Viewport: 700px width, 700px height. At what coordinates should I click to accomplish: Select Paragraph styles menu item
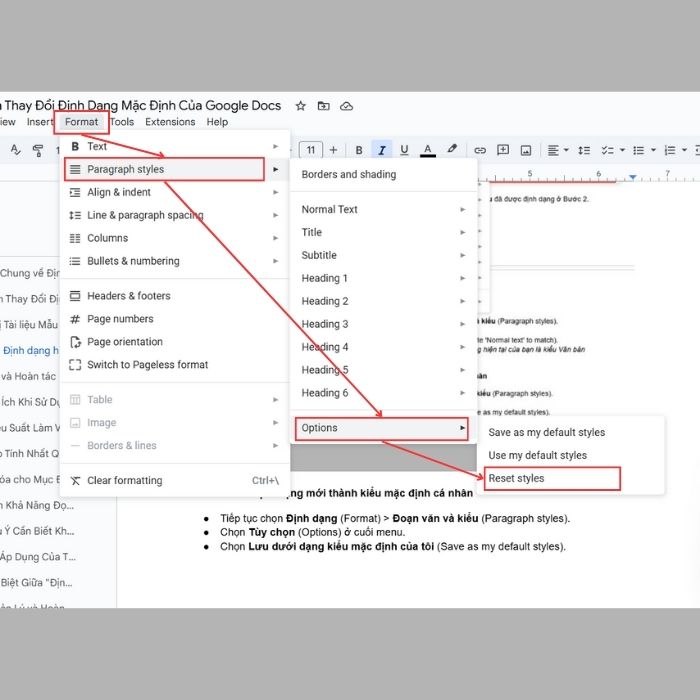pos(175,169)
